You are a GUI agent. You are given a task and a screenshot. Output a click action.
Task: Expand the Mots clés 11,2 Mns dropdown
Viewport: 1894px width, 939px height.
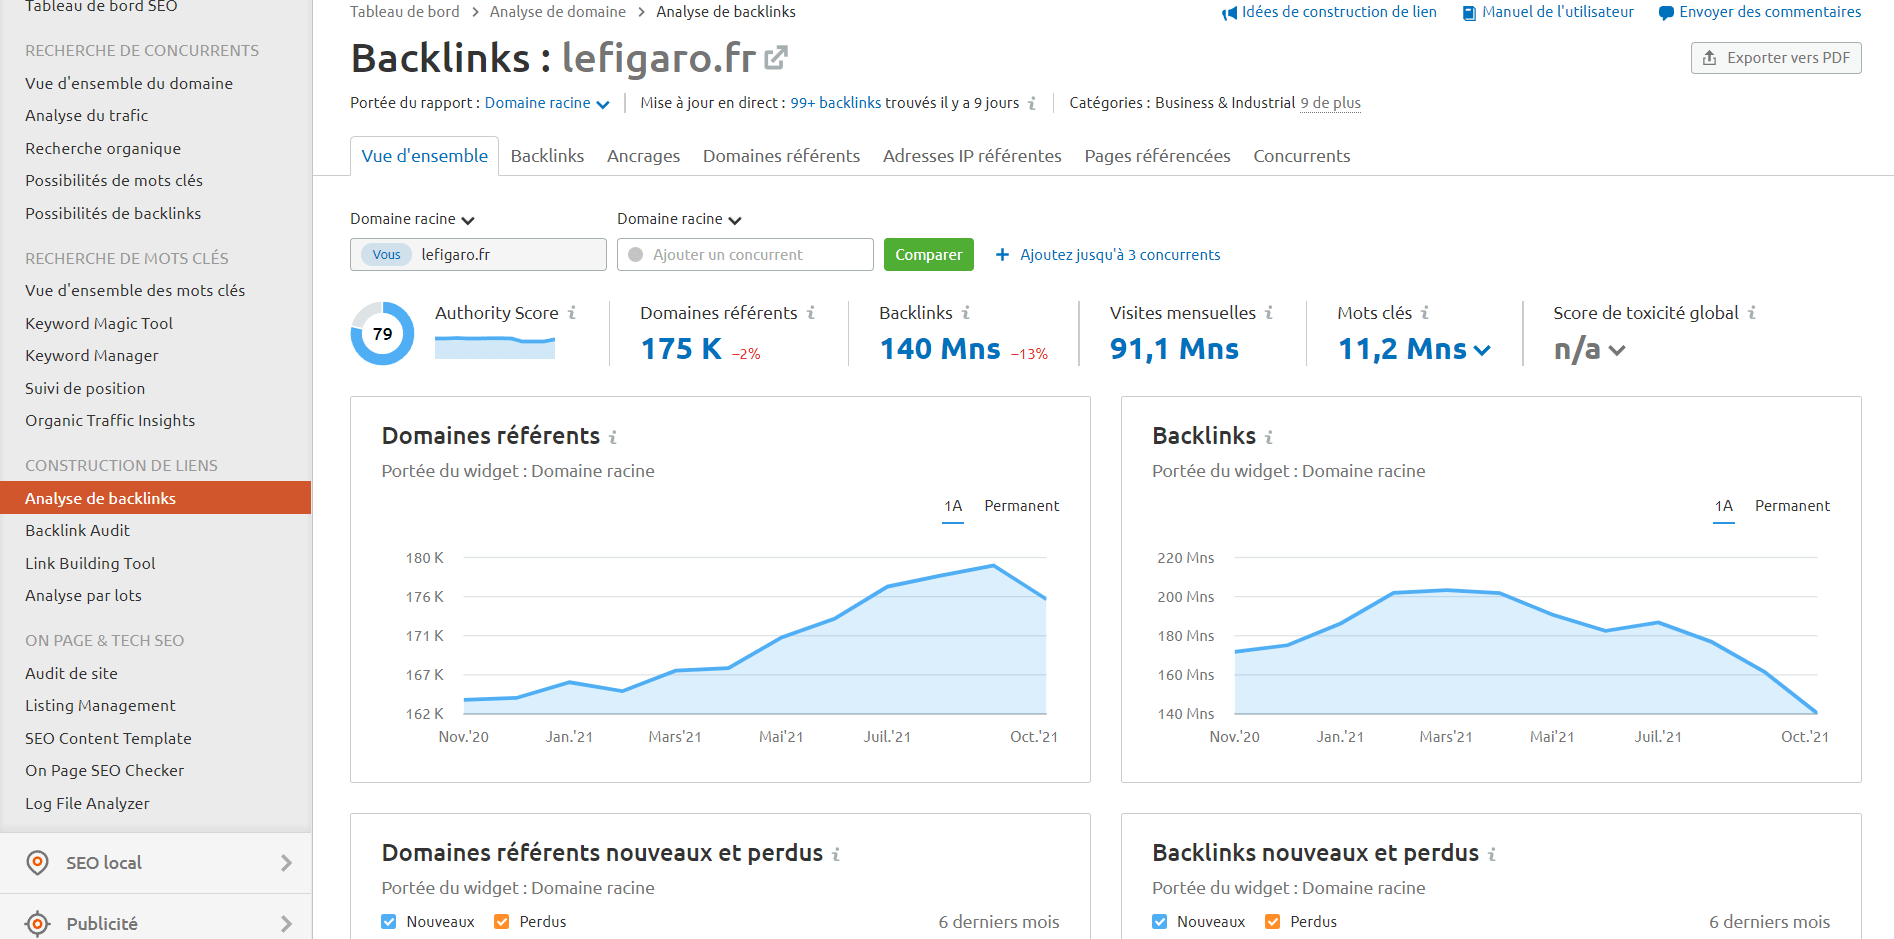1414,349
